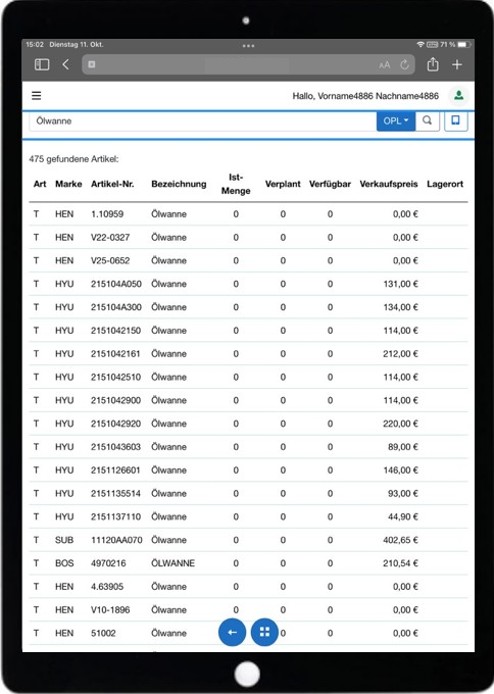Sort by the Art column header

(40, 184)
